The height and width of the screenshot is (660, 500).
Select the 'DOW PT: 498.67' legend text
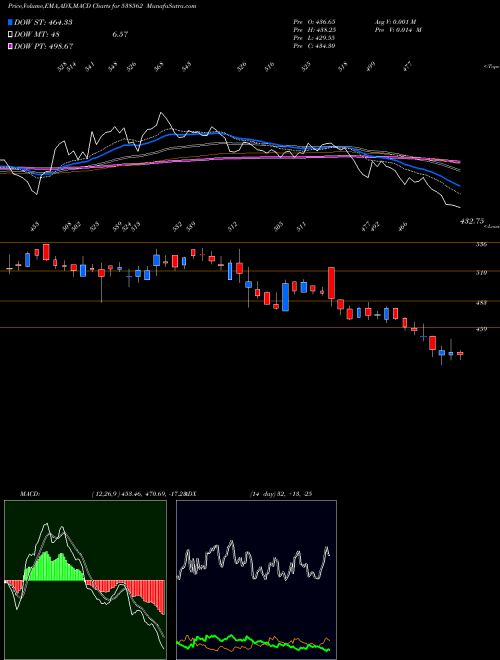click(x=43, y=46)
